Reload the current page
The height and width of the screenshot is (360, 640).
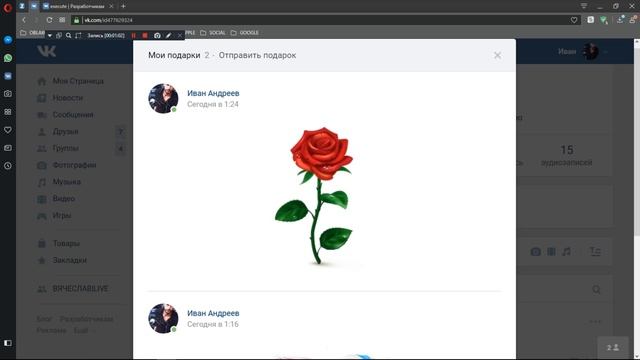pyautogui.click(x=49, y=20)
